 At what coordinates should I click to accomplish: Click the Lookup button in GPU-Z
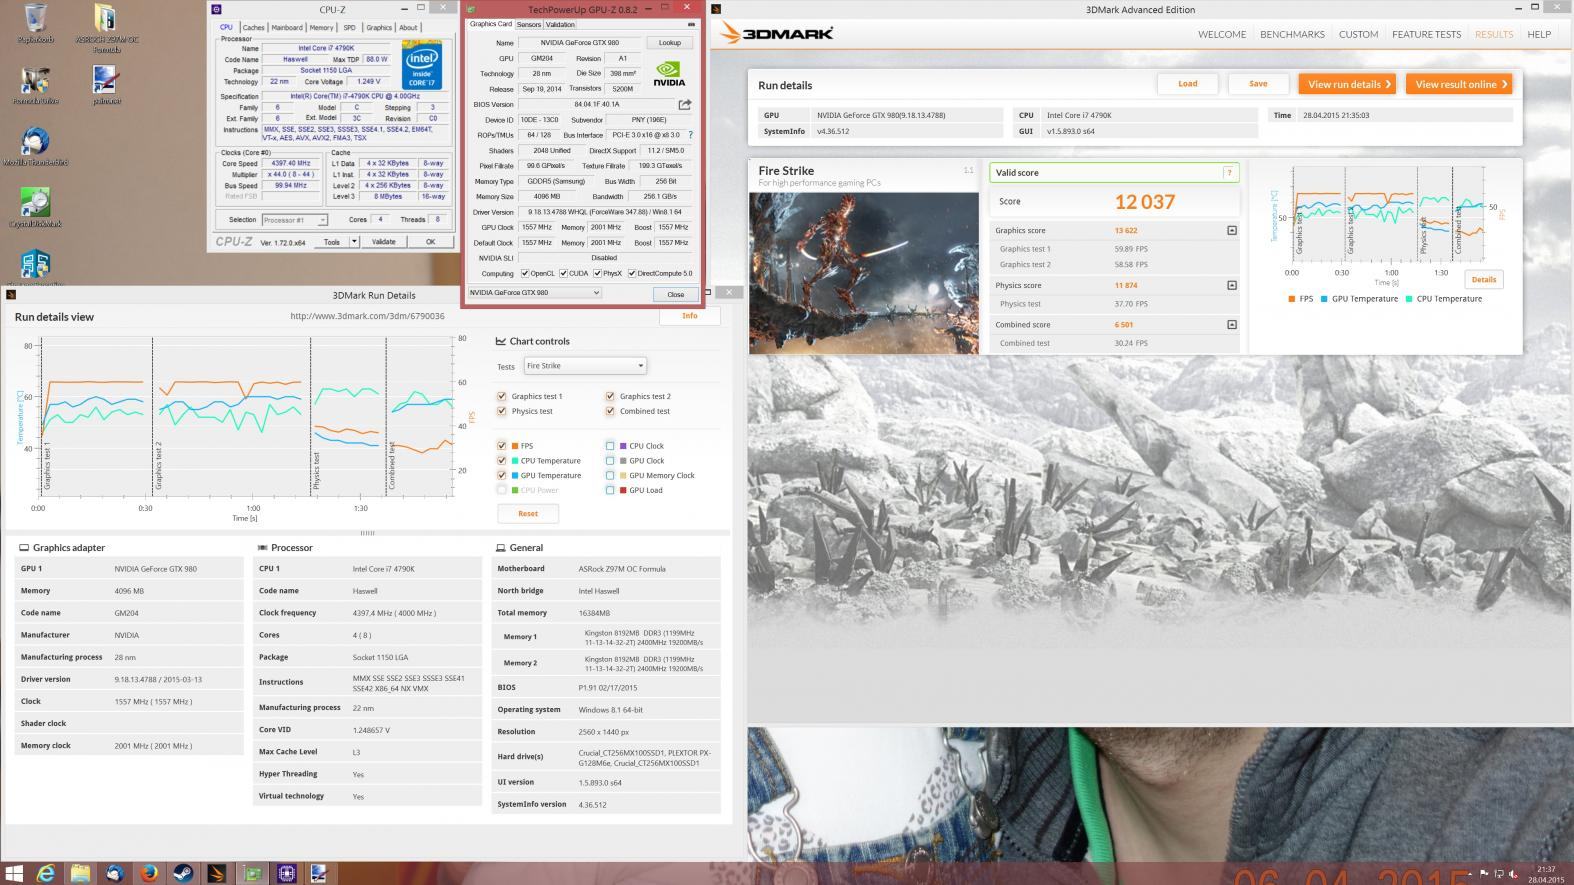click(670, 43)
